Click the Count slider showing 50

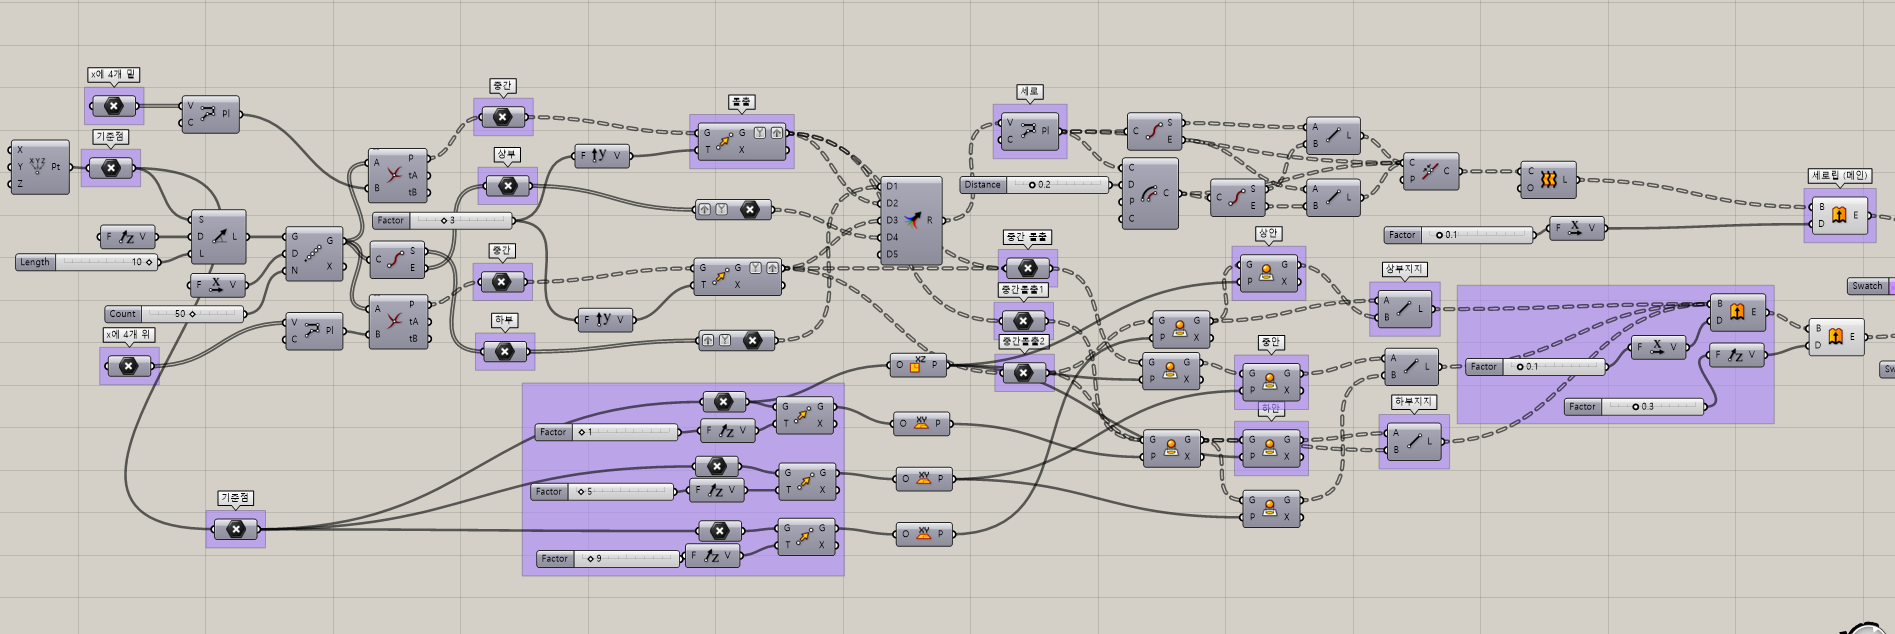[x=175, y=314]
